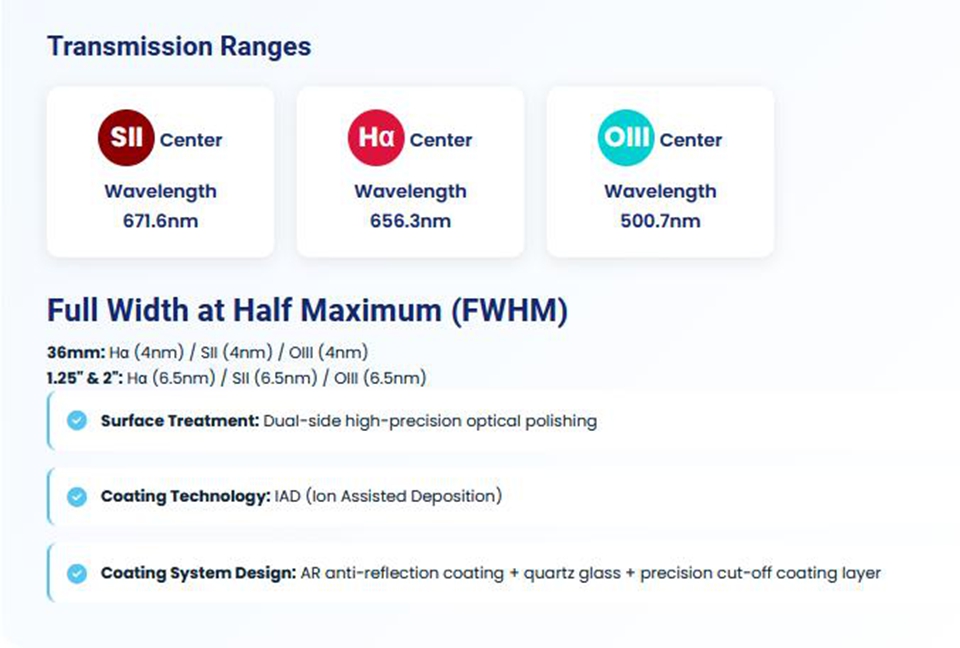Click the checkmark icon beside Surface Treatment
The height and width of the screenshot is (648, 960).
click(77, 421)
